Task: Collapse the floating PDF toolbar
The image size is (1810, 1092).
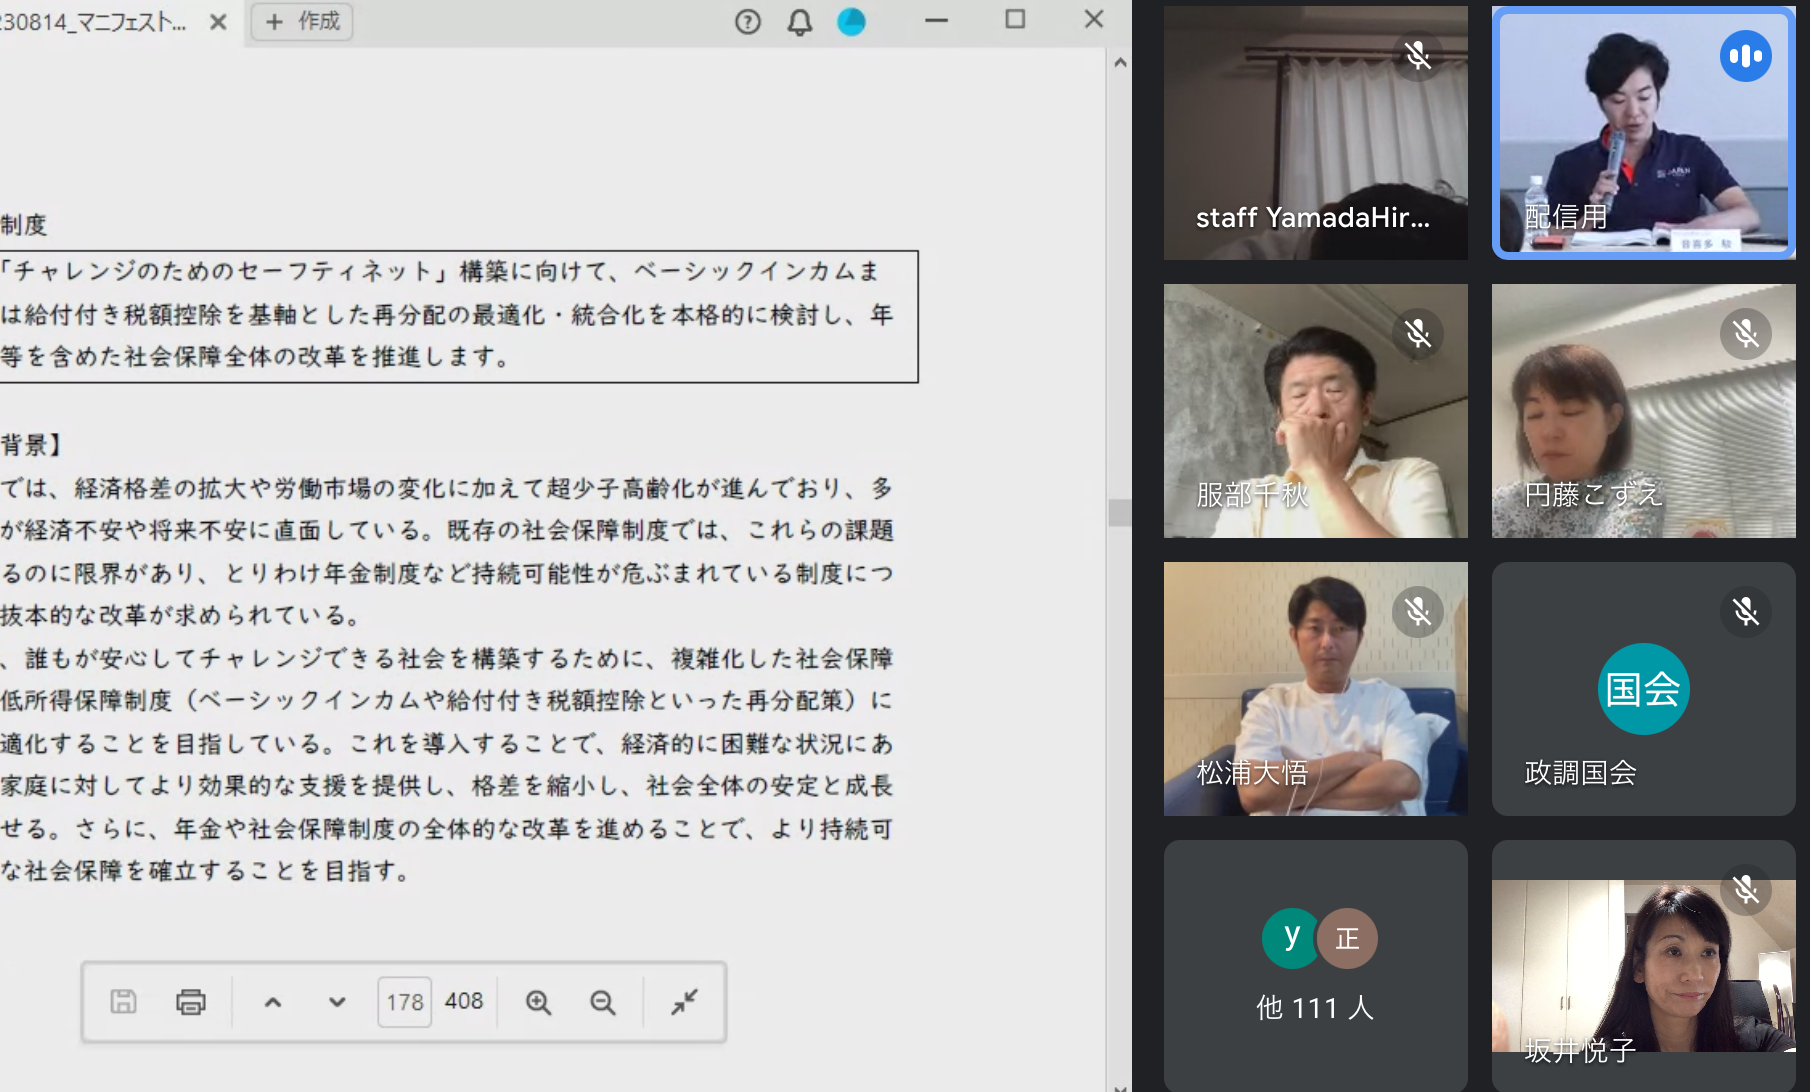Action: (x=684, y=1001)
